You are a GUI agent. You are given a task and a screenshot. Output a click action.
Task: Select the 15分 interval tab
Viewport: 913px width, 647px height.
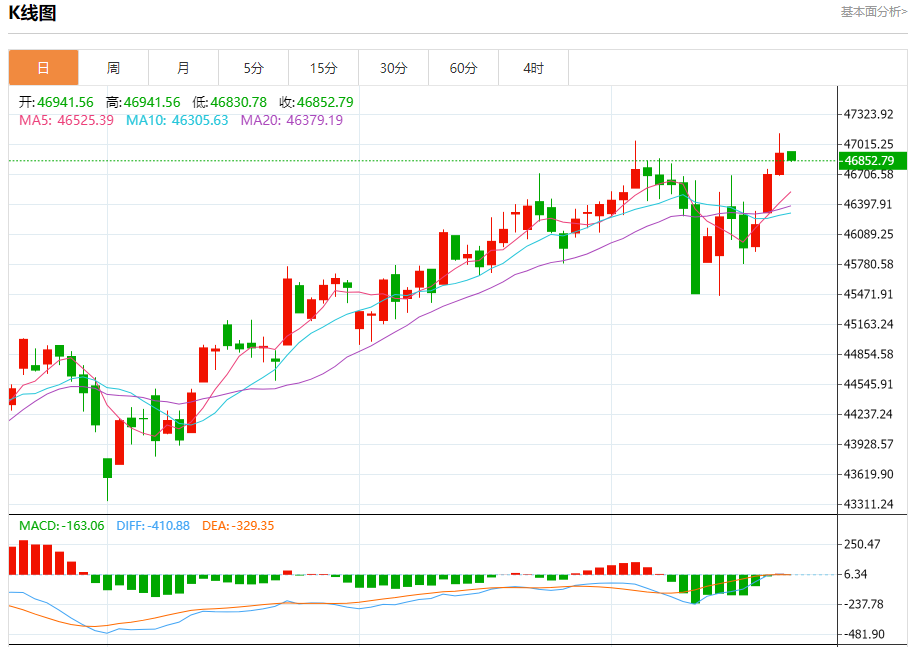coord(323,68)
